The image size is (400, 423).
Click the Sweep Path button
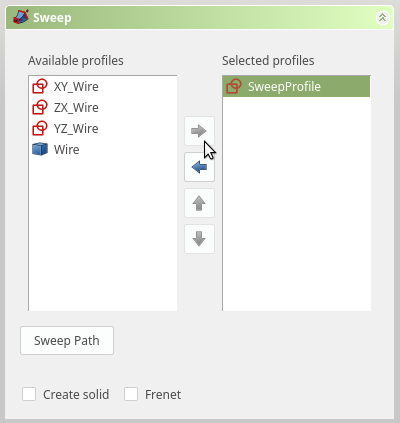(x=67, y=340)
